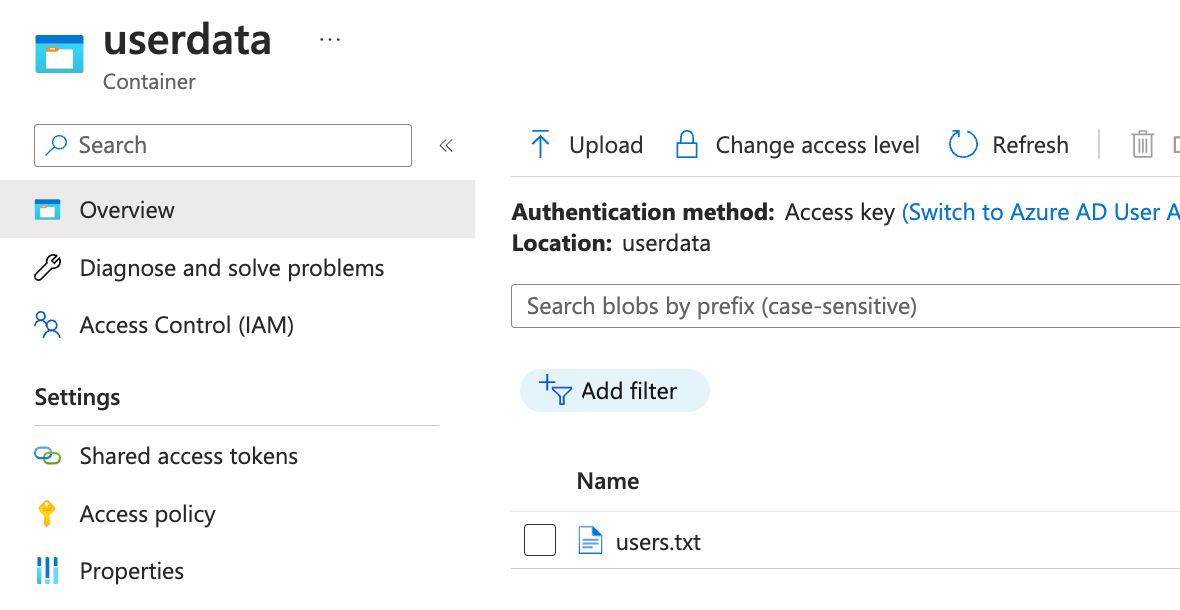1180x610 pixels.
Task: Open the ellipsis more options menu
Action: pos(330,40)
